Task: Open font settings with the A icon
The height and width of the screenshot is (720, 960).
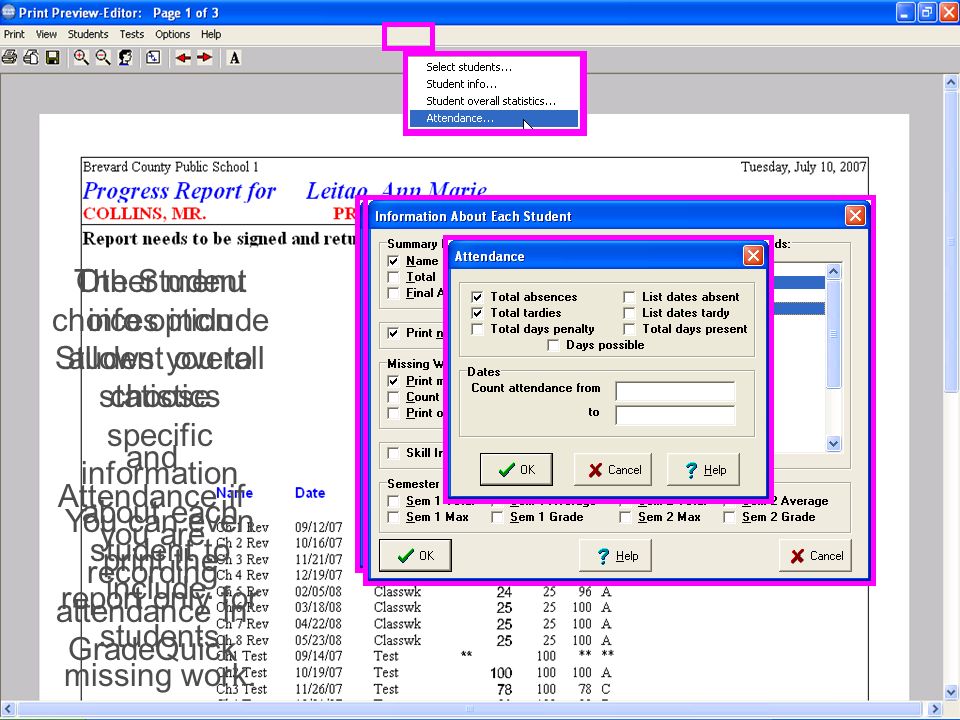Action: (x=234, y=58)
